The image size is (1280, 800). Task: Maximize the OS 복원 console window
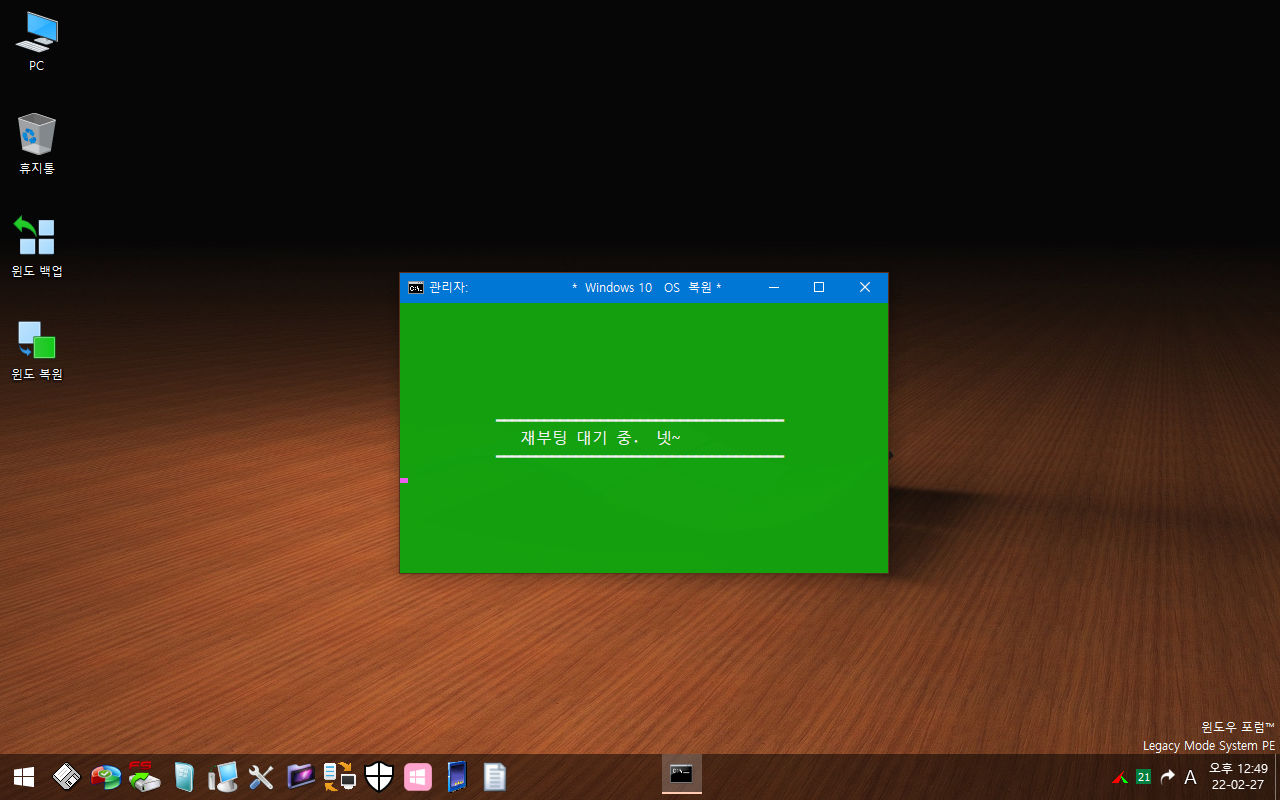pos(819,288)
